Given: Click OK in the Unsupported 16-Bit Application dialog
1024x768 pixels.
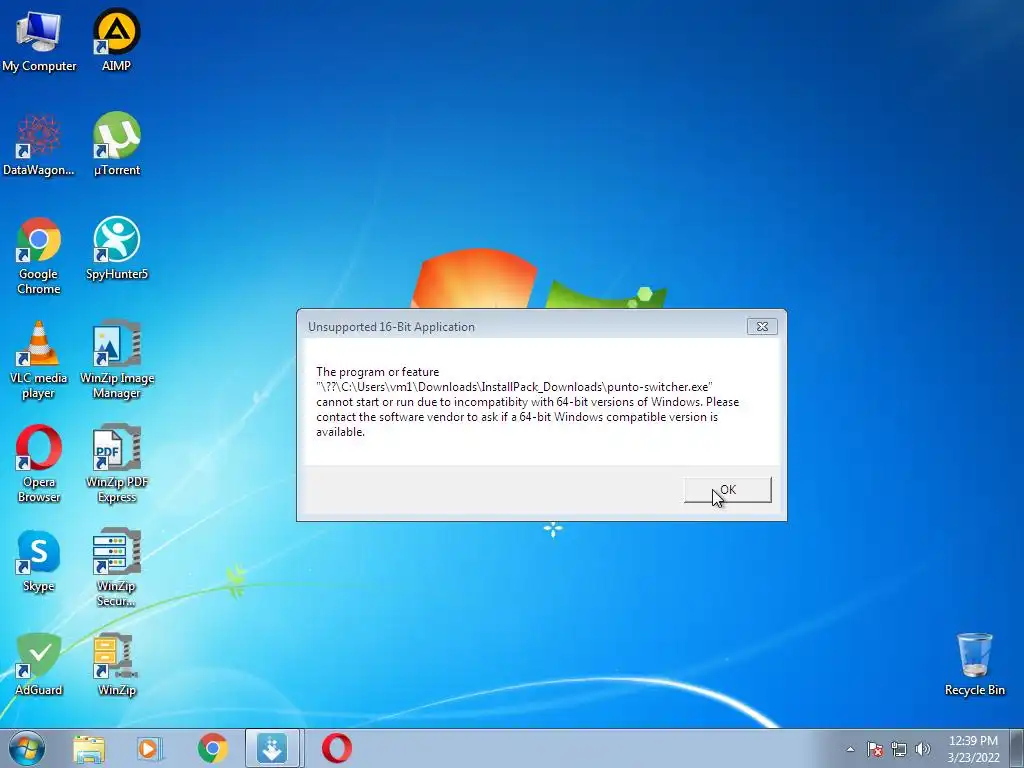Looking at the screenshot, I should point(728,490).
